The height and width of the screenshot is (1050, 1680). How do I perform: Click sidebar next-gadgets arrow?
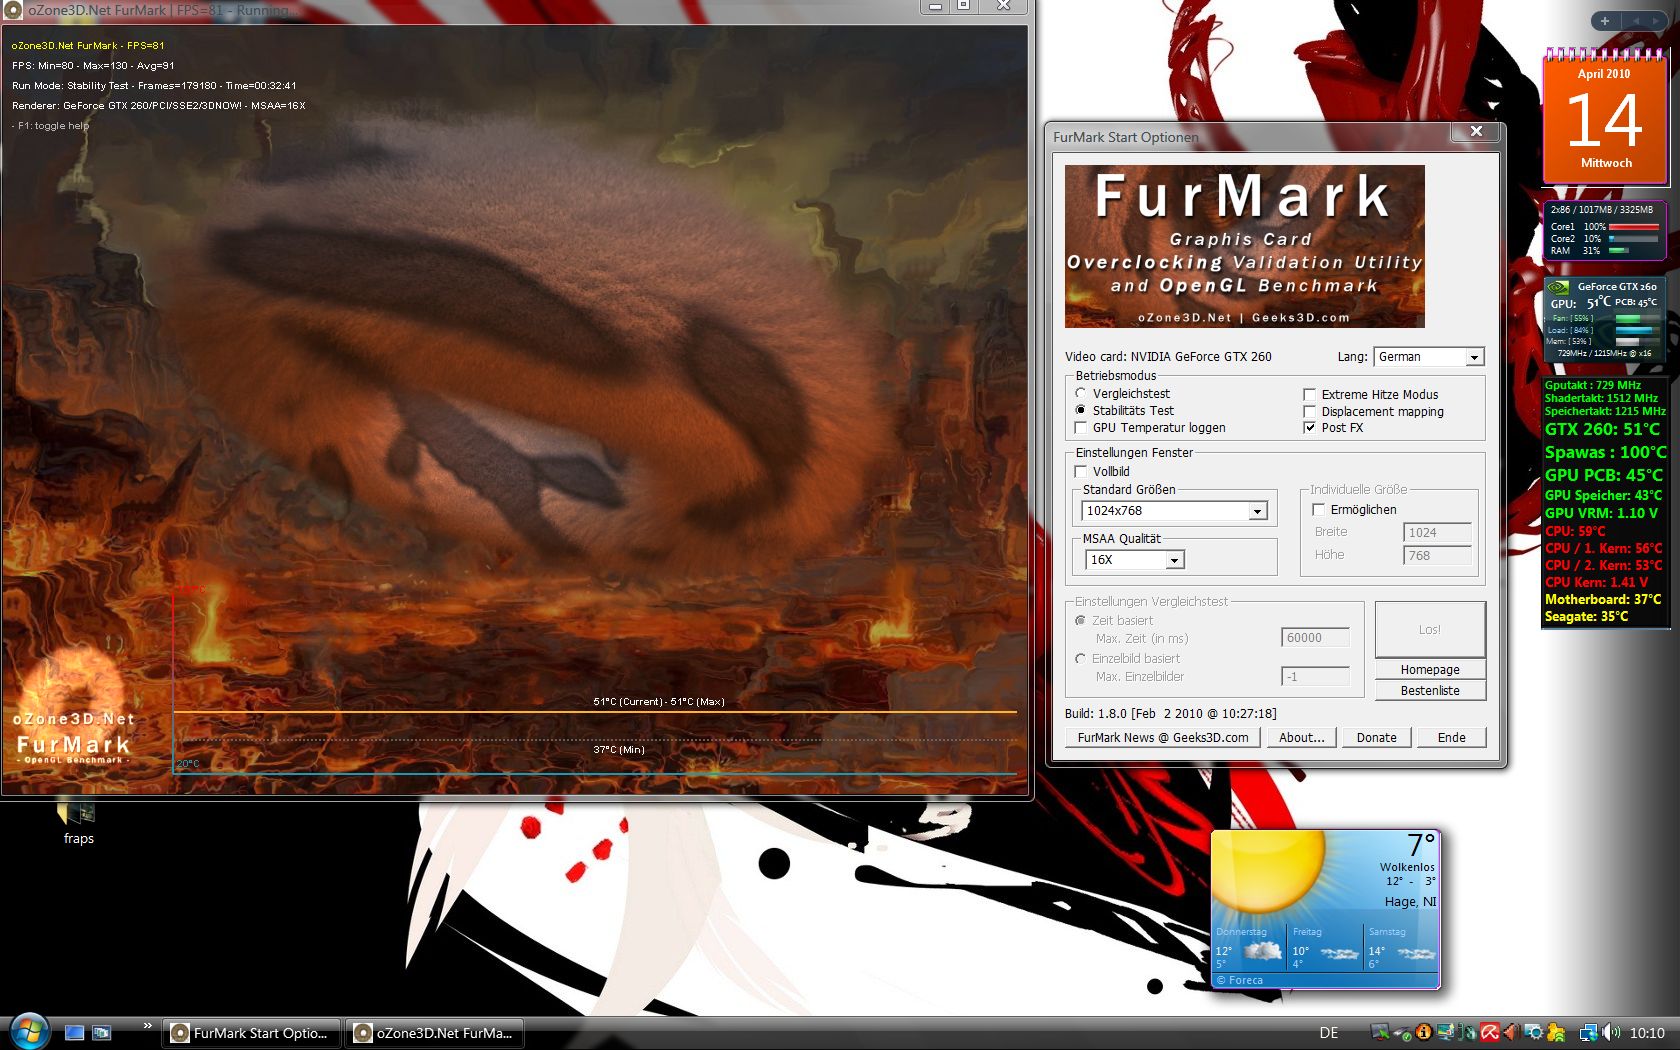(1658, 20)
